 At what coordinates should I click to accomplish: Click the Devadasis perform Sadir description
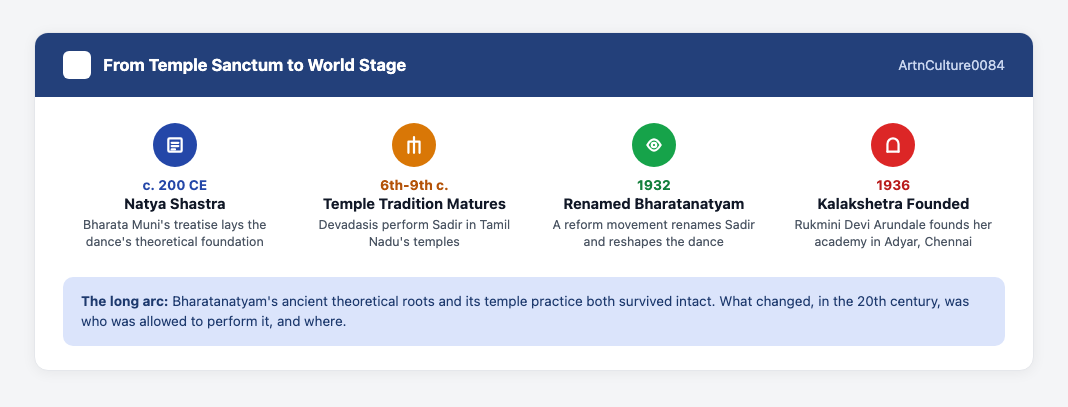coord(414,233)
